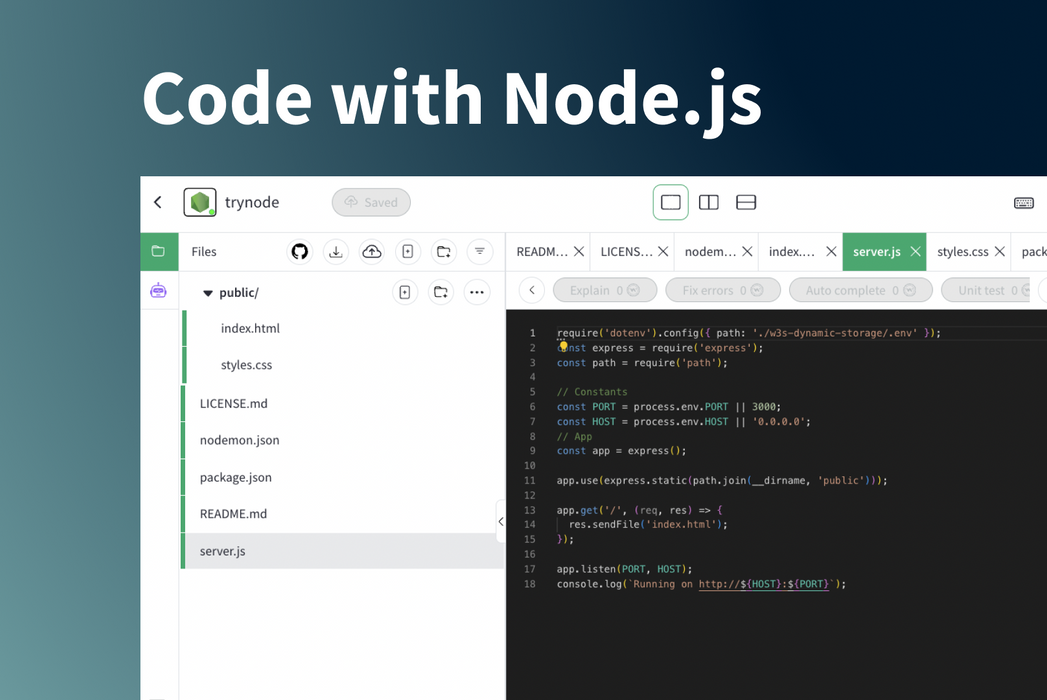Select the Files panel folder icon

(x=159, y=251)
